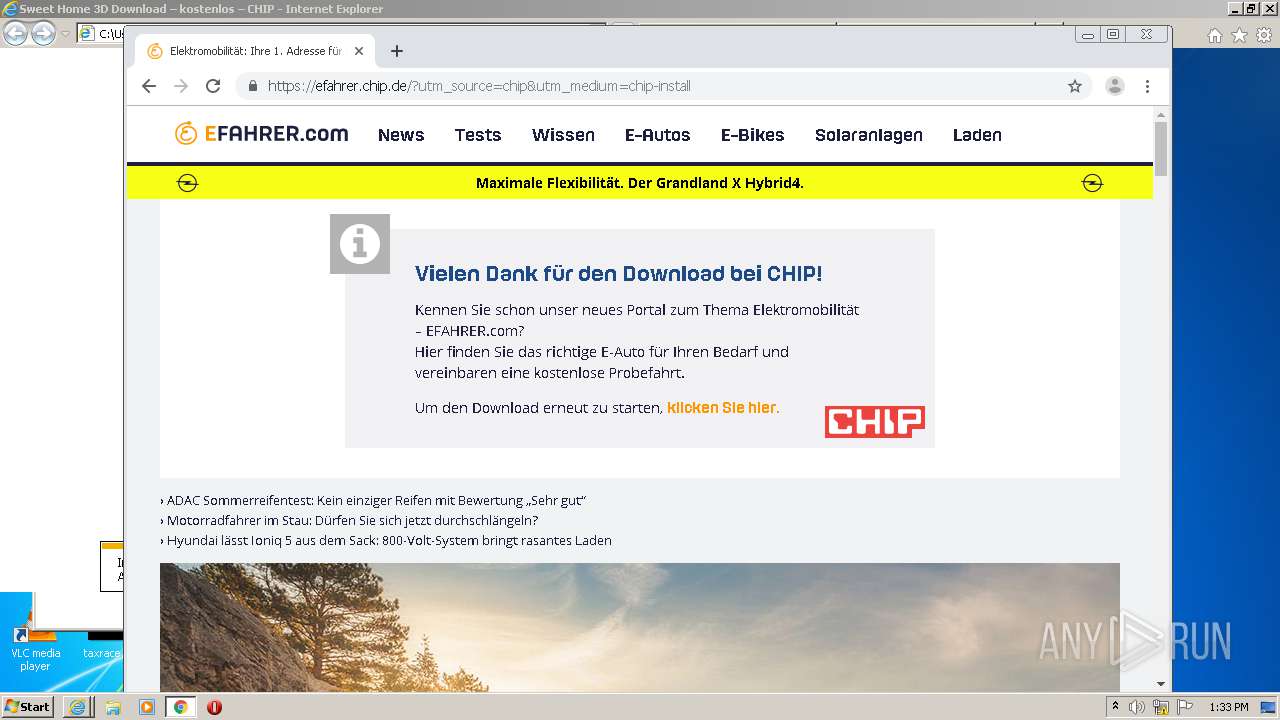Click Internet Explorer back button

15,34
